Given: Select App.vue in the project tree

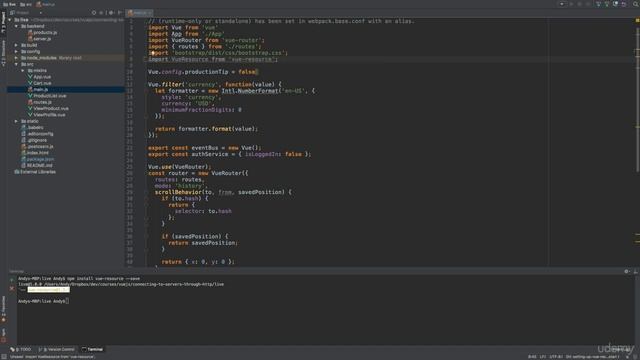Looking at the screenshot, I should coord(39,77).
